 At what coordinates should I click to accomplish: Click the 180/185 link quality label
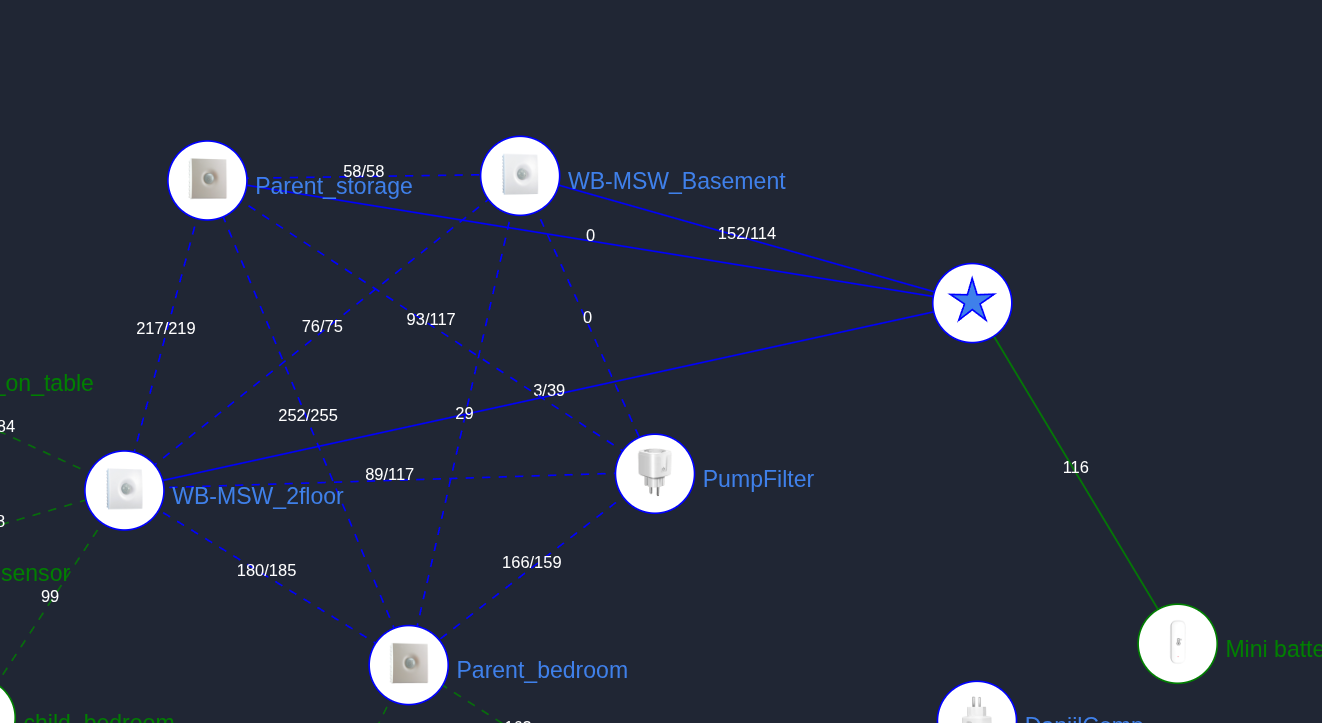tap(266, 571)
